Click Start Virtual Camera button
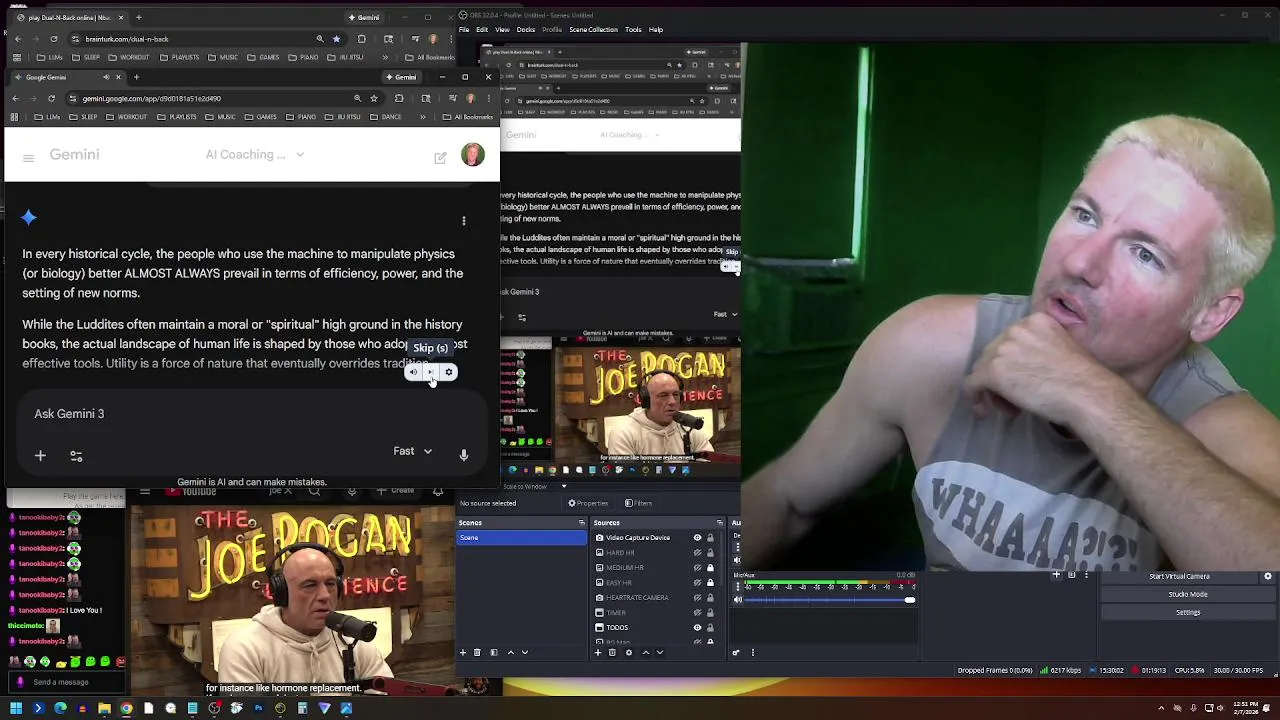 point(1179,576)
